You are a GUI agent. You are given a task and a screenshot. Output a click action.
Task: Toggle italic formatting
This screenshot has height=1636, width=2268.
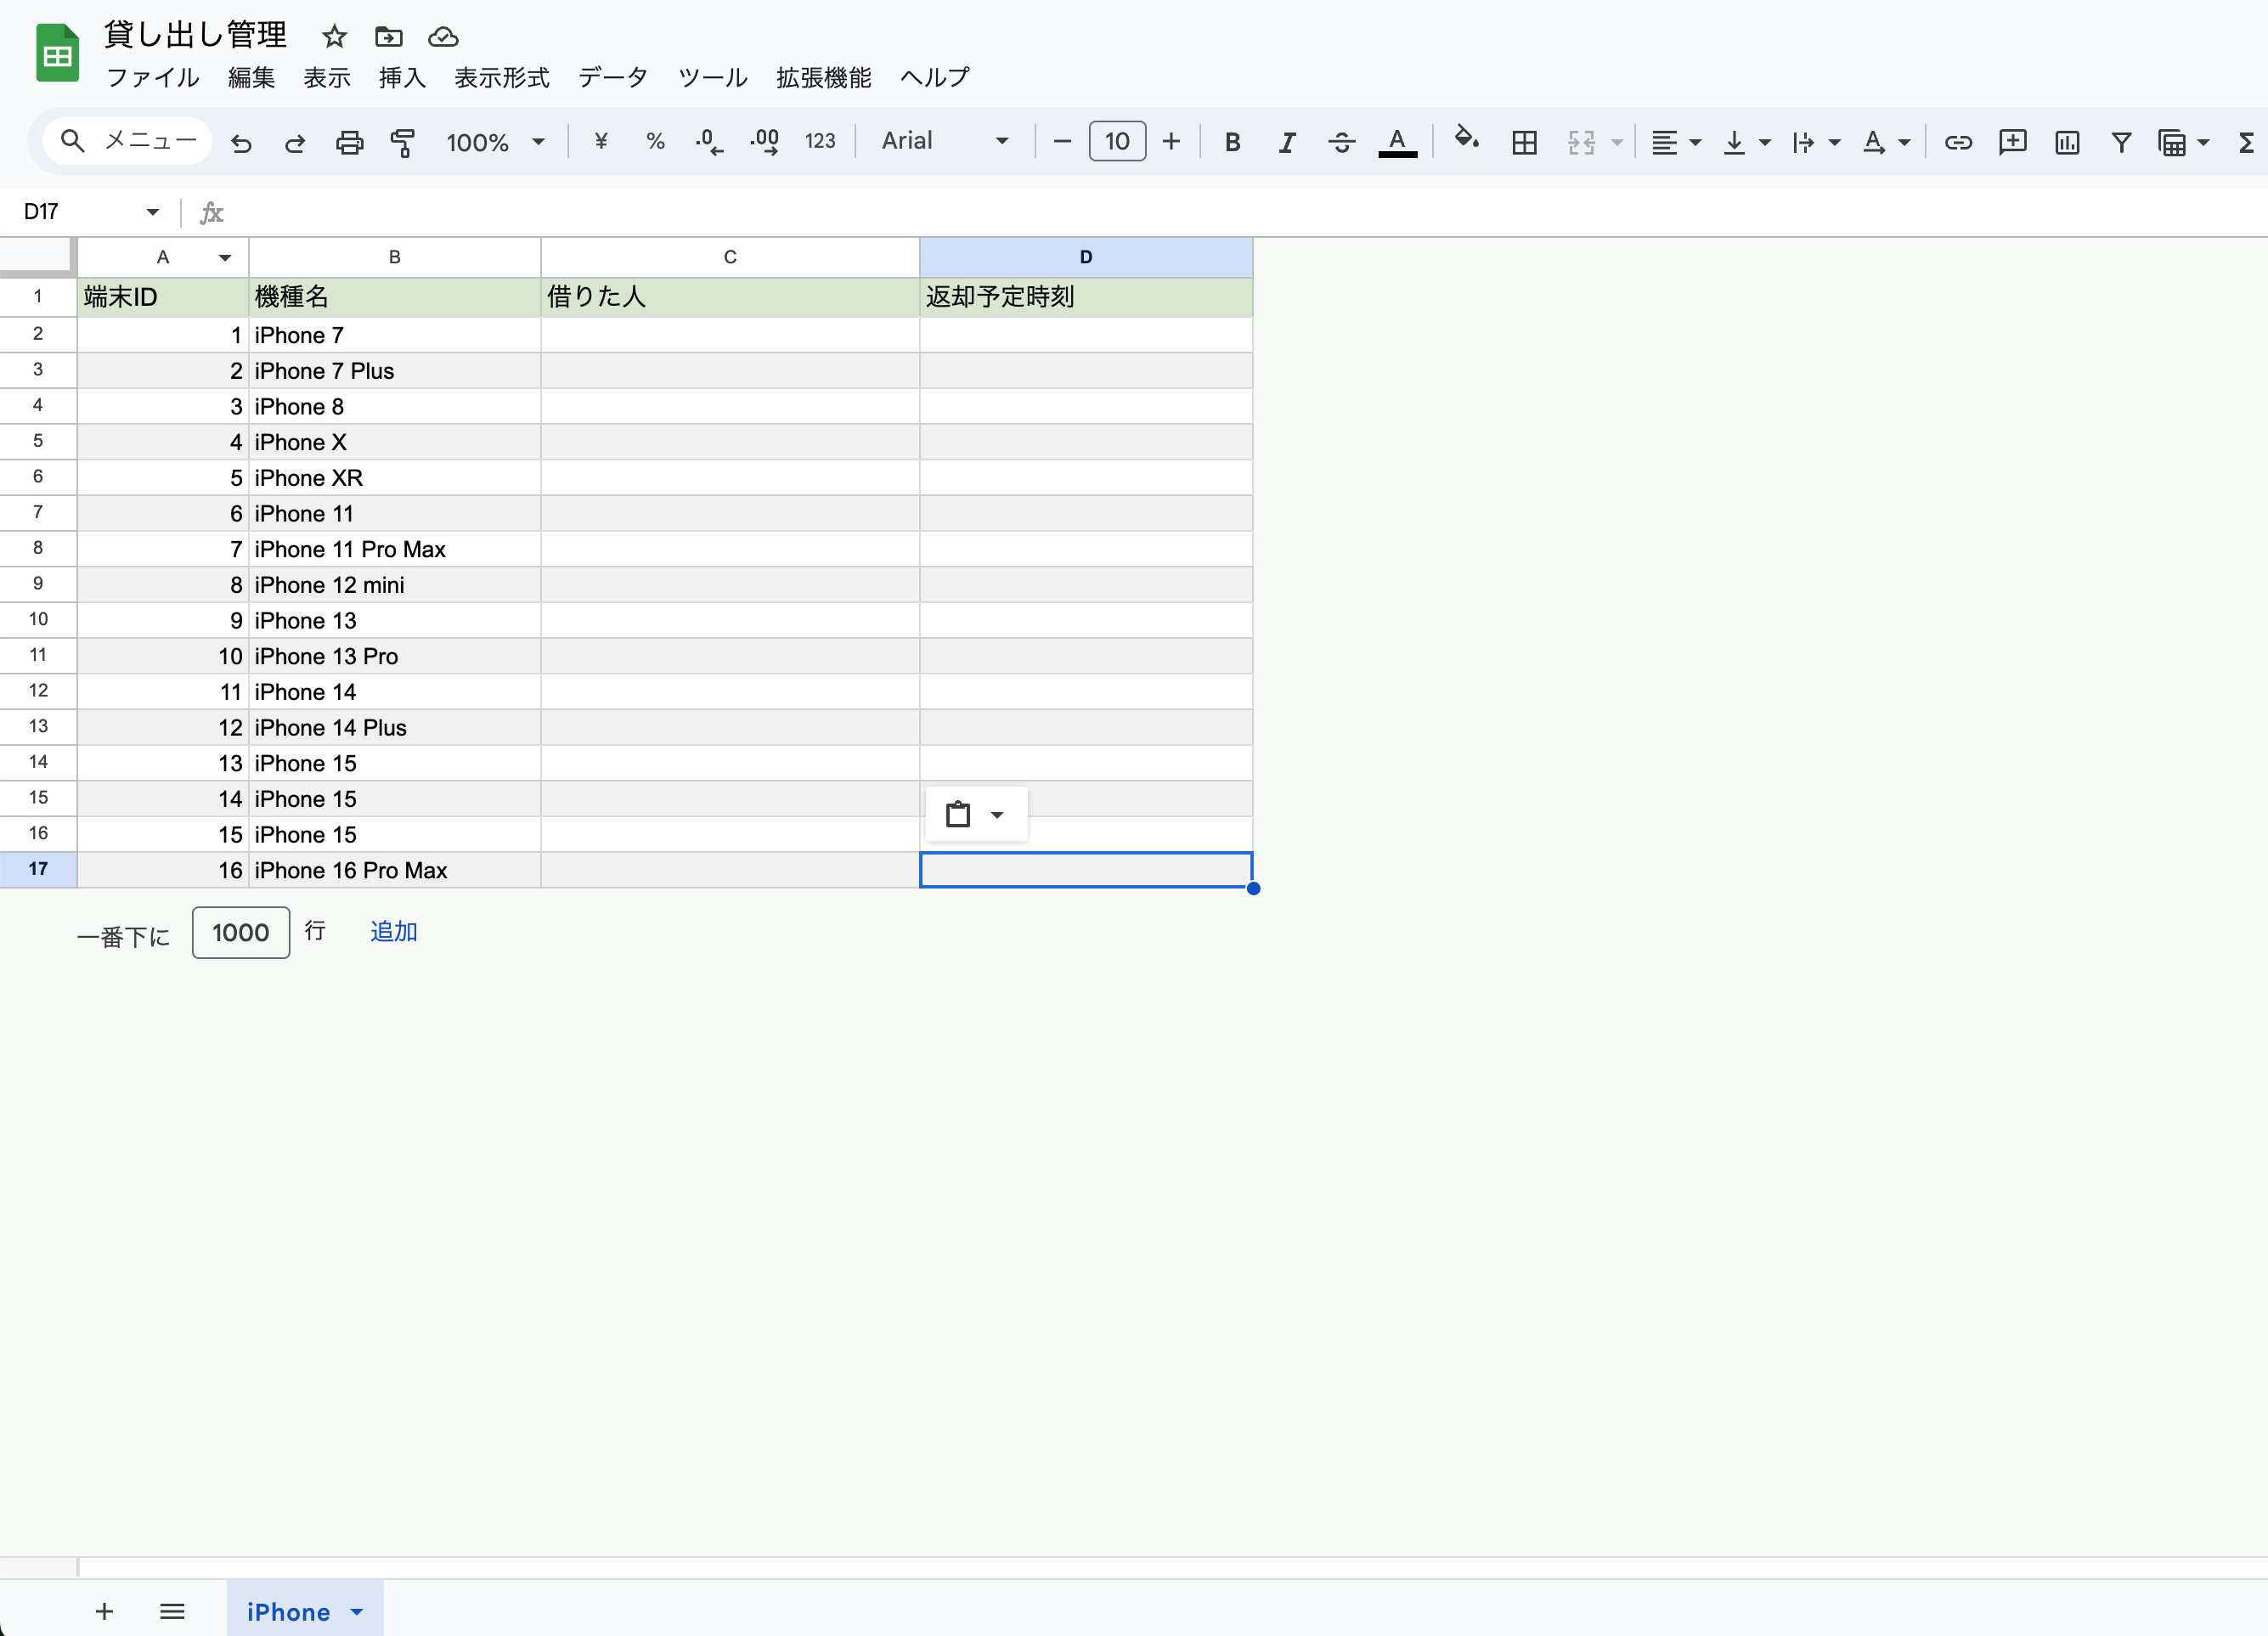pos(1287,143)
